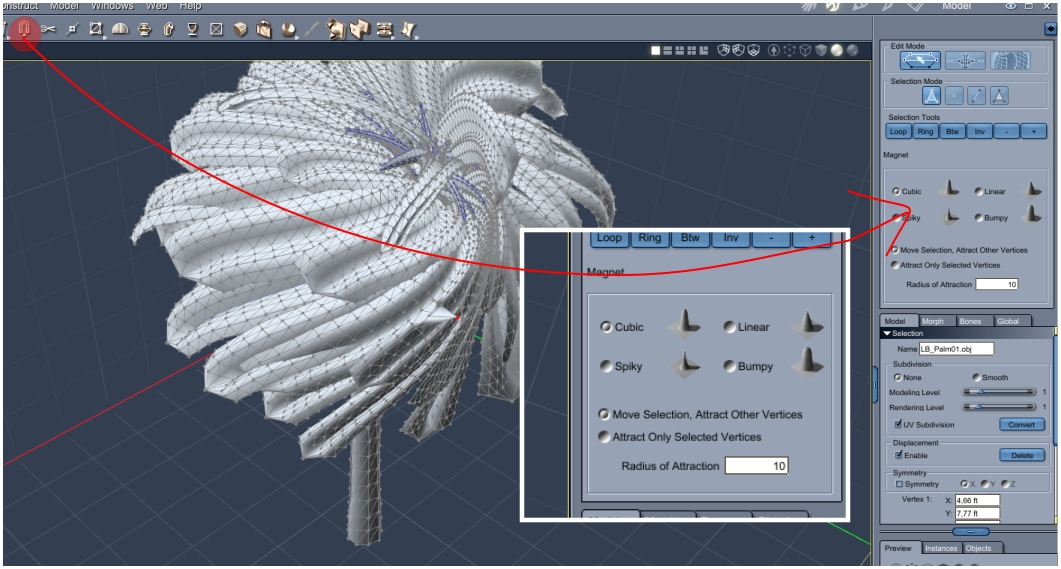Click the crossed-square tool icon in toolbar
The image size is (1061, 569).
click(x=217, y=29)
